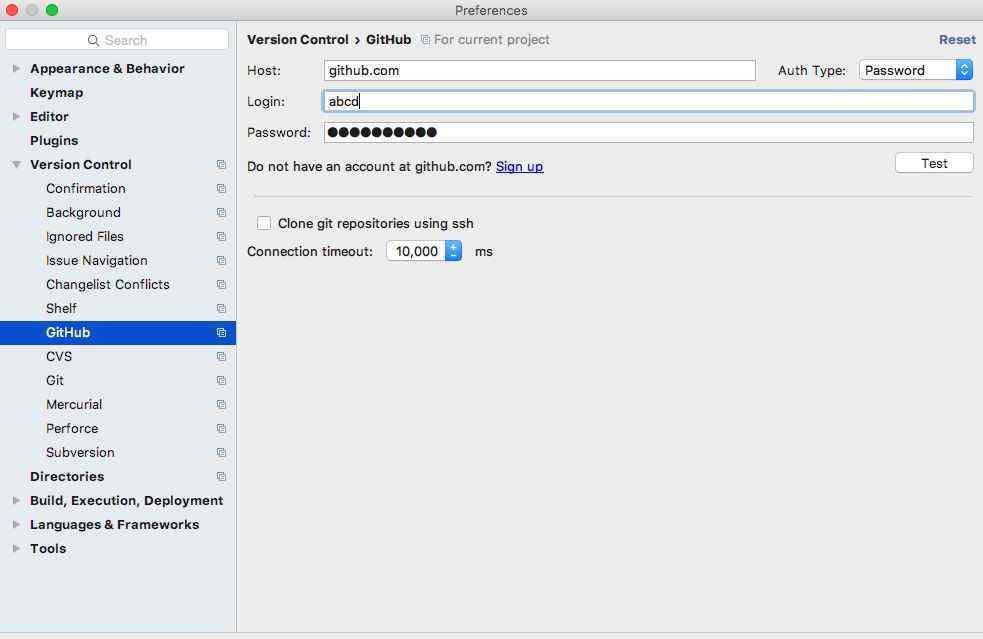Screen dimensions: 983x639
Task: Click the Test button
Action: pos(934,163)
